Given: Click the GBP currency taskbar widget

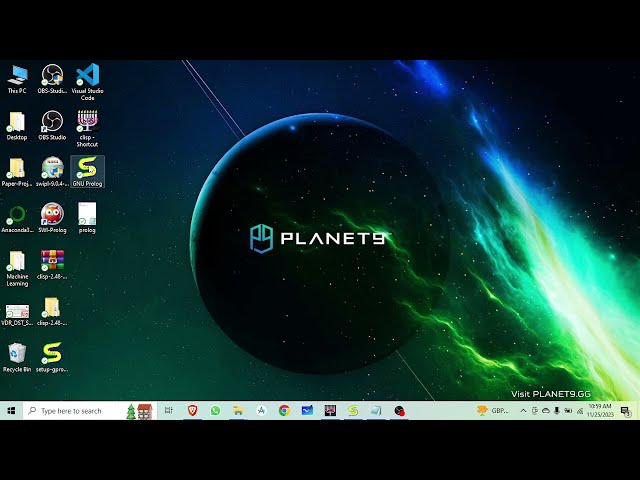Looking at the screenshot, I should pyautogui.click(x=493, y=411).
